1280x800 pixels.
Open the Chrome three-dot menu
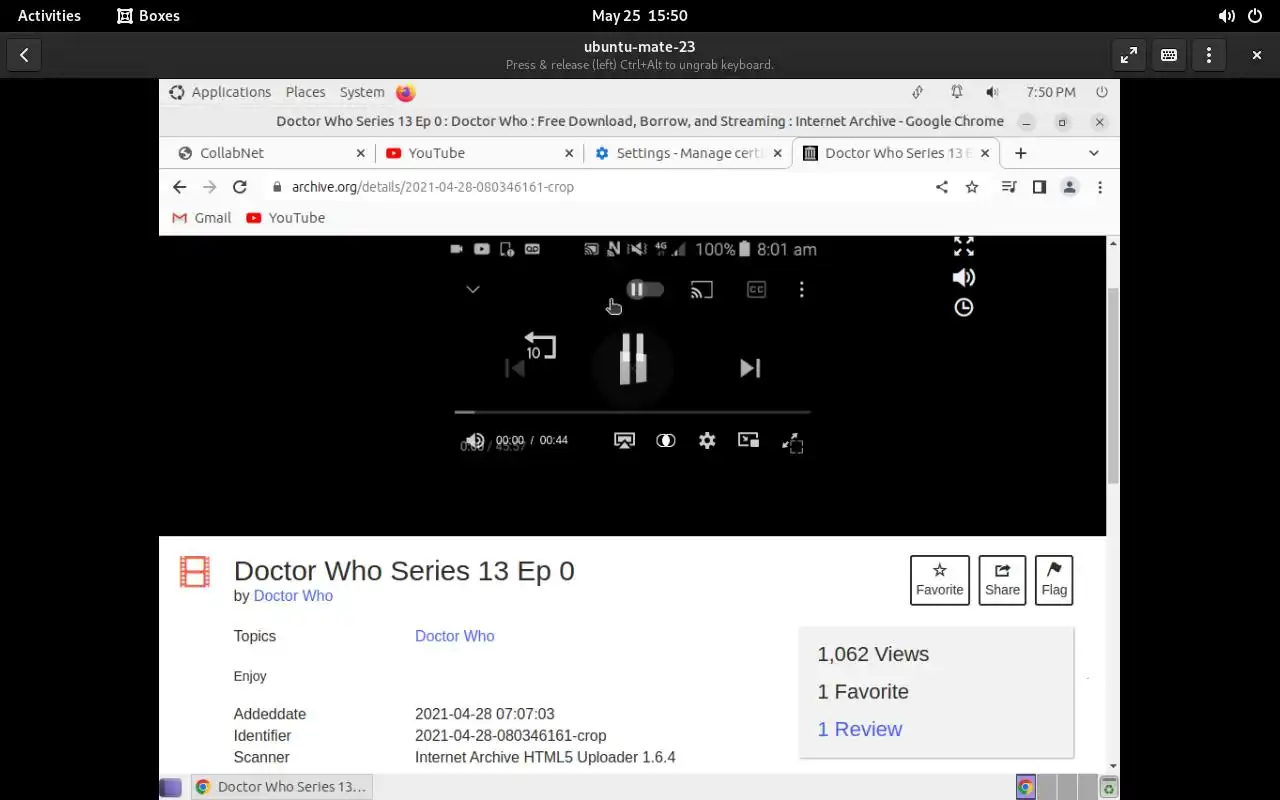[x=1099, y=187]
